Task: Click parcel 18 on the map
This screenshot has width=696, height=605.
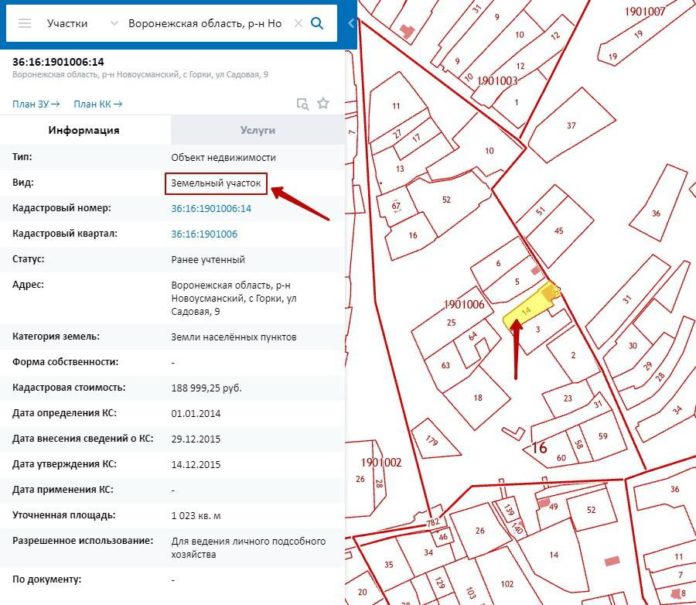Action: pos(476,397)
